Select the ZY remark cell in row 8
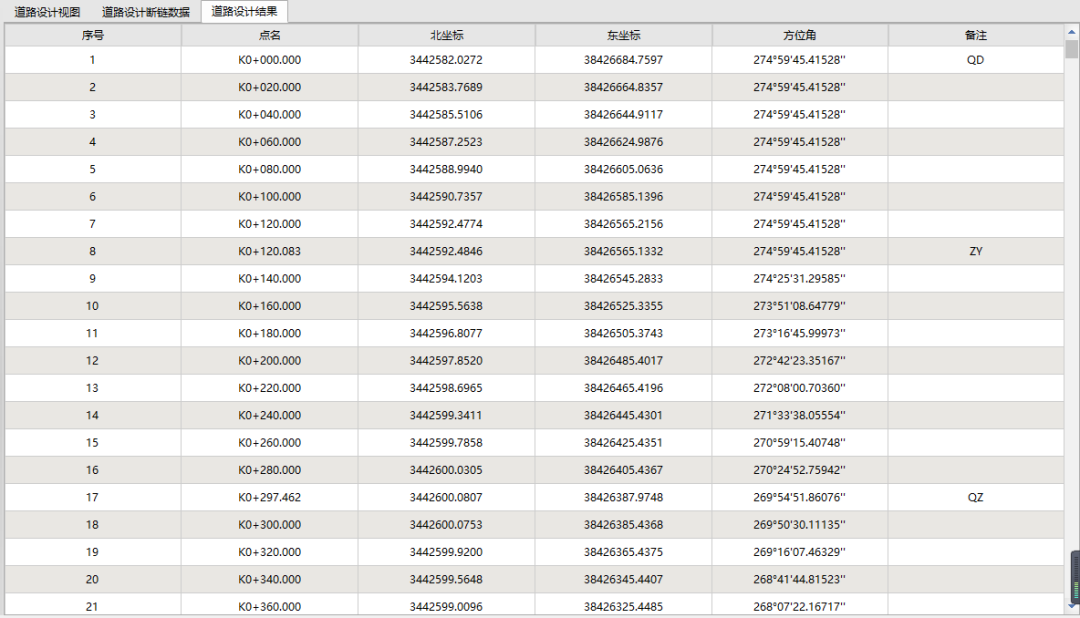Image resolution: width=1080 pixels, height=618 pixels. click(x=975, y=251)
